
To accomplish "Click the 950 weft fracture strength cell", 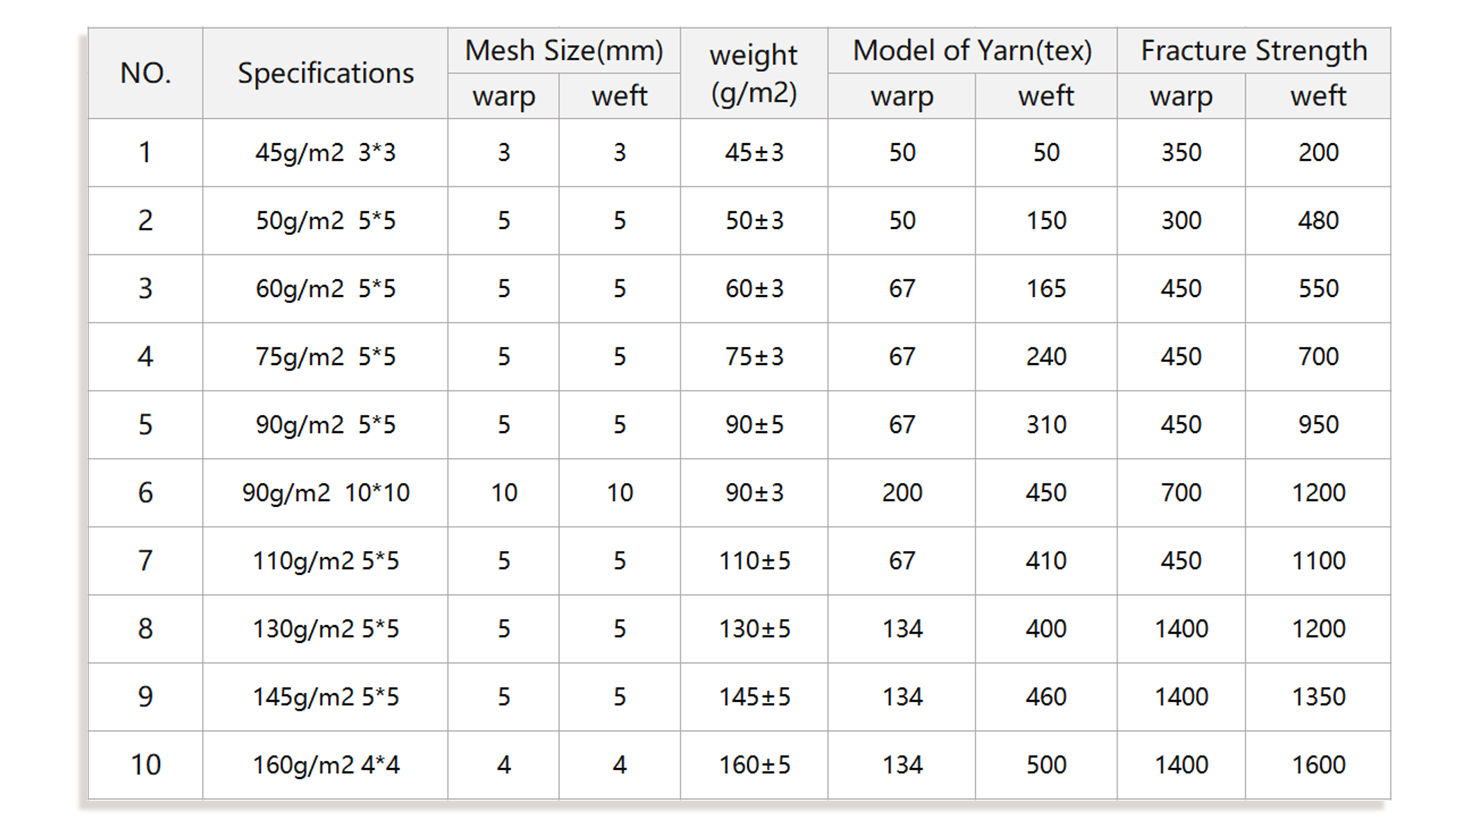I will coord(1318,425).
